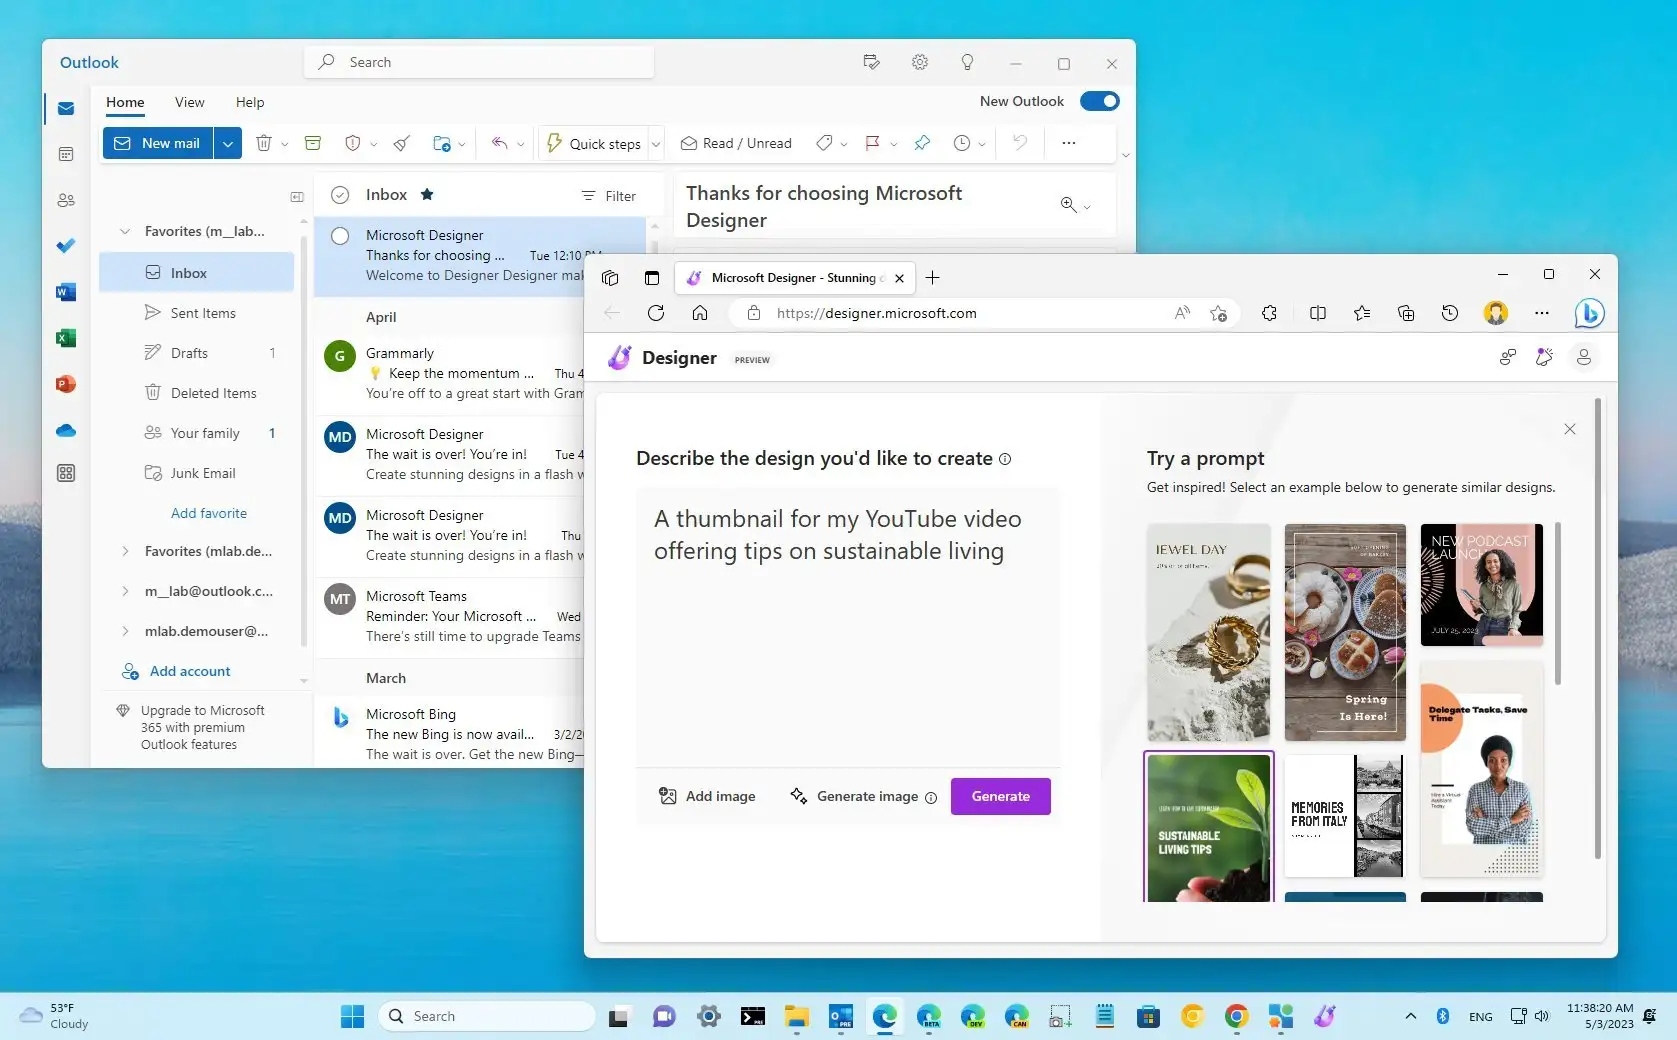The width and height of the screenshot is (1677, 1040).
Task: Open Flag dropdown arrow in toolbar
Action: pos(893,144)
